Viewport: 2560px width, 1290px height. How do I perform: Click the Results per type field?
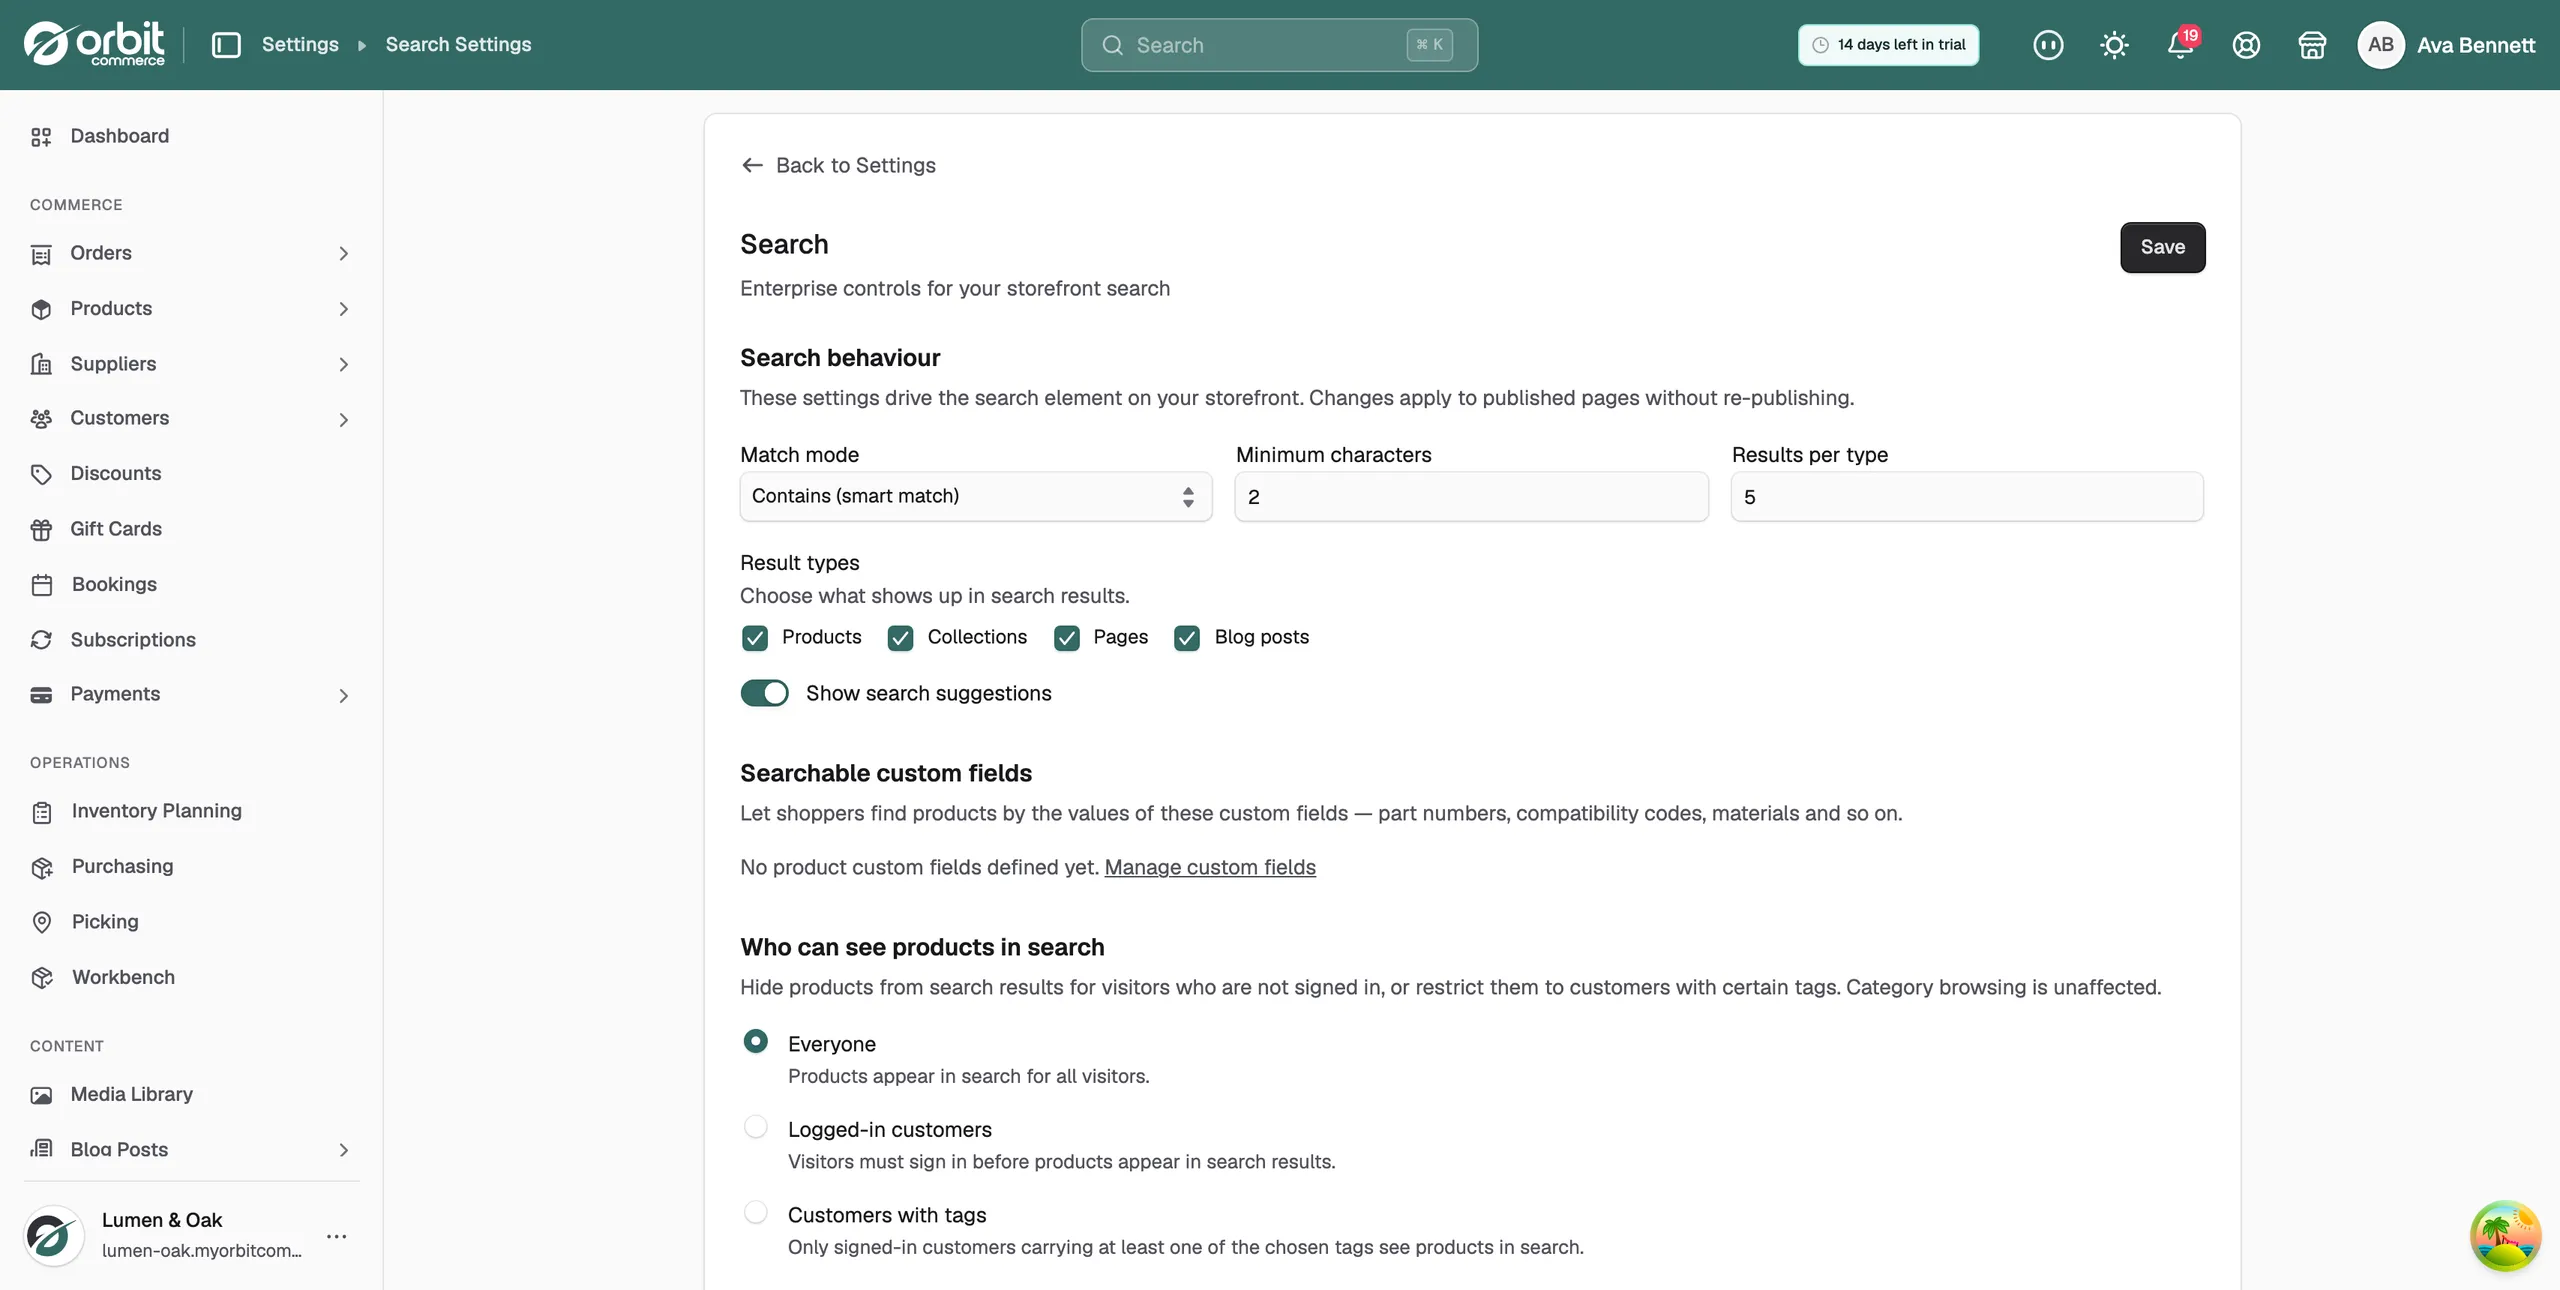[1967, 496]
